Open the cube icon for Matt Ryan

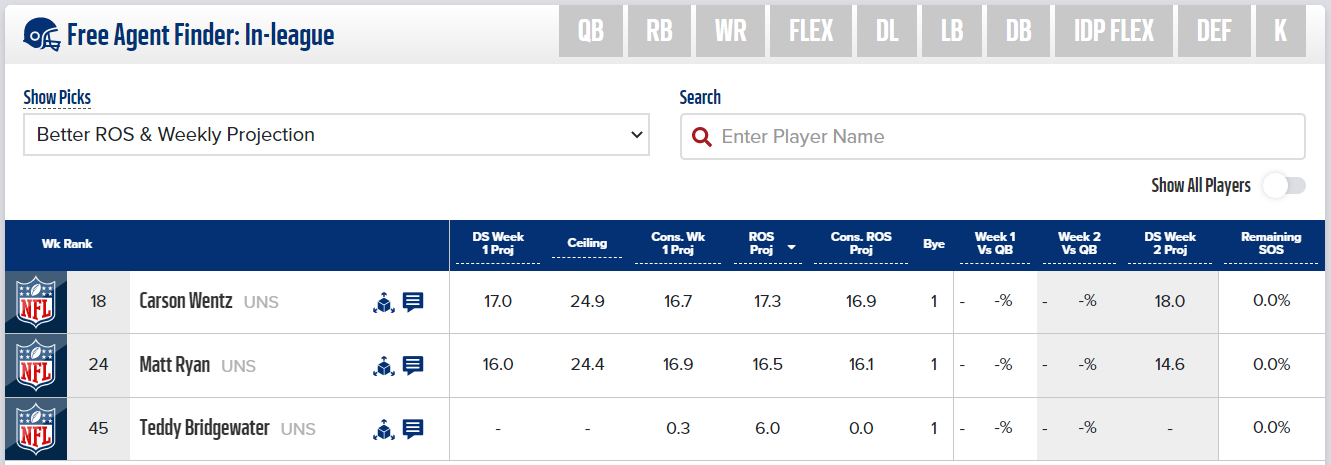coord(383,365)
